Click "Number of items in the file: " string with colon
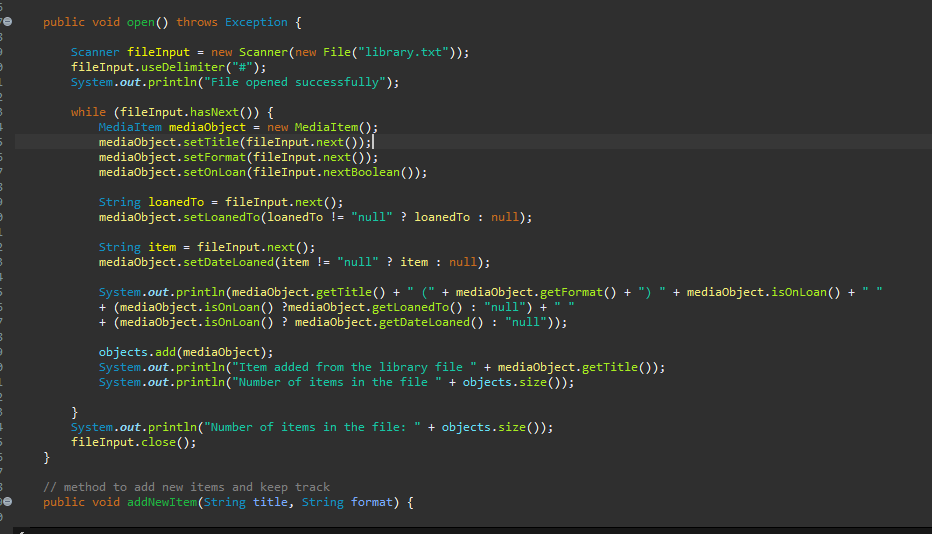This screenshot has height=534, width=932. pos(312,427)
